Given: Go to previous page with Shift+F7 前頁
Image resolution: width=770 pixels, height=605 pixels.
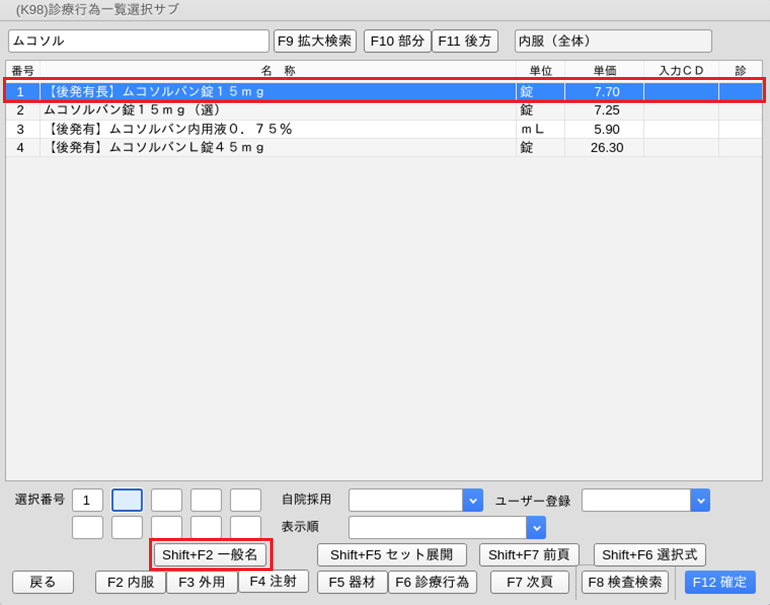Looking at the screenshot, I should point(529,554).
